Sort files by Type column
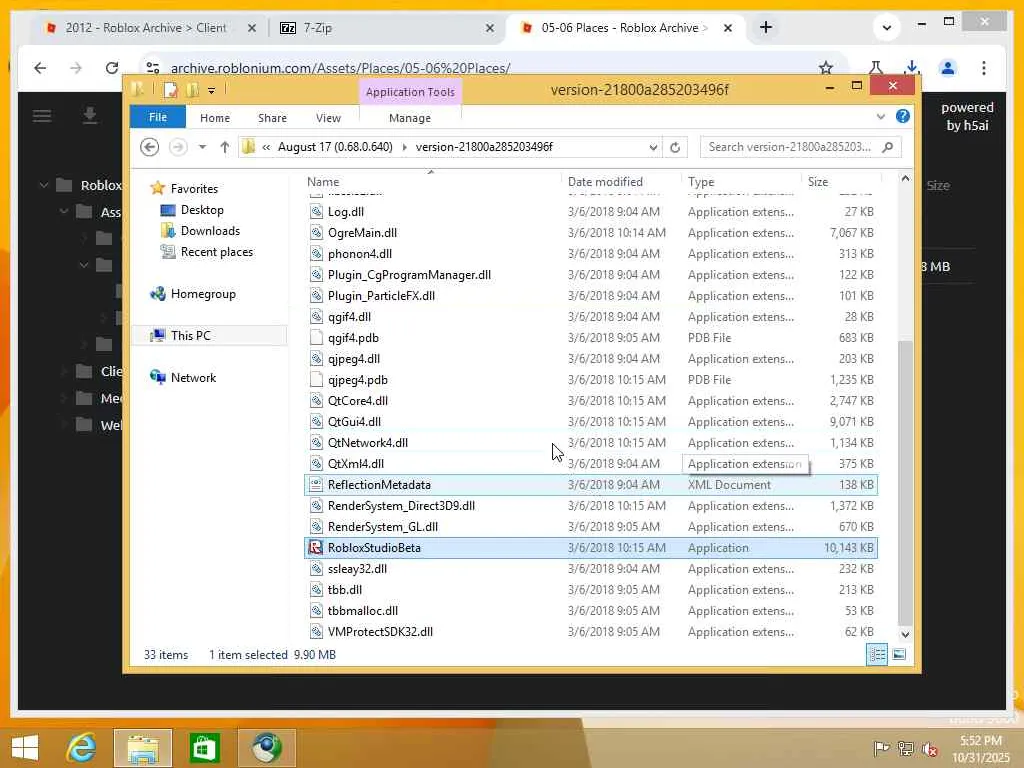The height and width of the screenshot is (768, 1024). [x=741, y=182]
